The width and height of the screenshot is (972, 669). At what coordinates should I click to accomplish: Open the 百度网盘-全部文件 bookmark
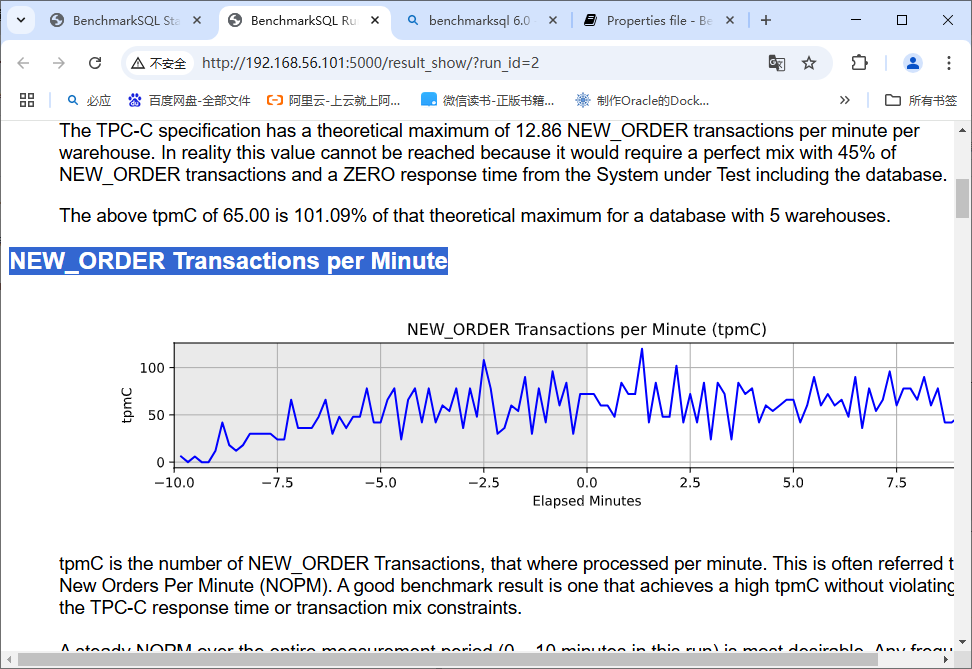tap(189, 100)
